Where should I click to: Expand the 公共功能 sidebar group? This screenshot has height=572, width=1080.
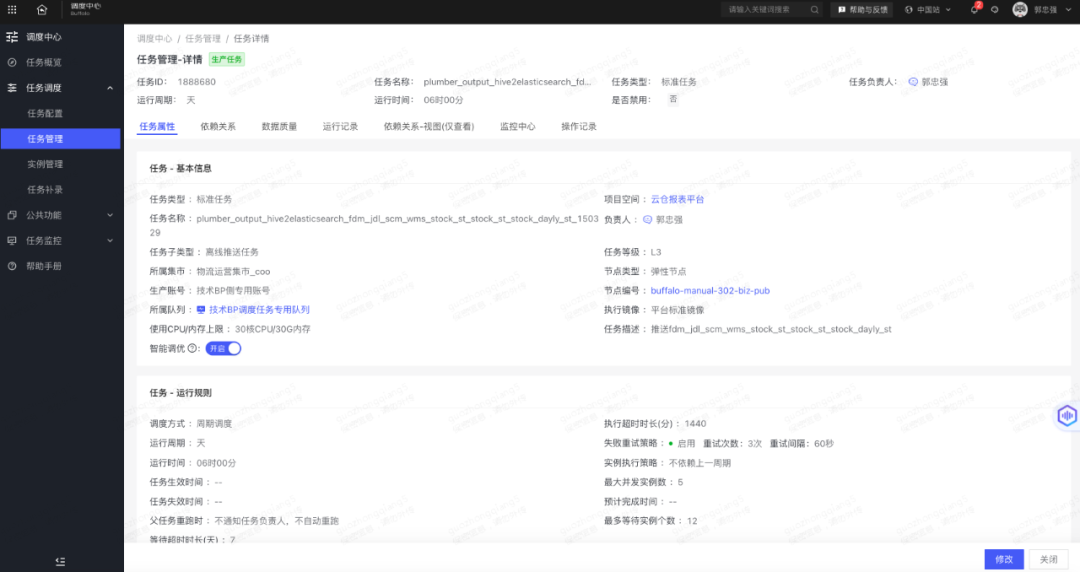pos(110,215)
